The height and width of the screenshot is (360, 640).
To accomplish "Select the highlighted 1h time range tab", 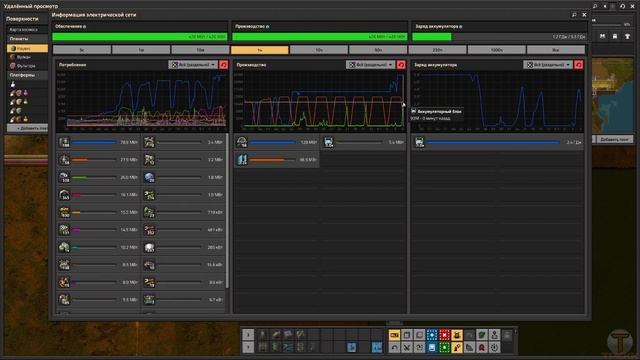I will [x=260, y=50].
